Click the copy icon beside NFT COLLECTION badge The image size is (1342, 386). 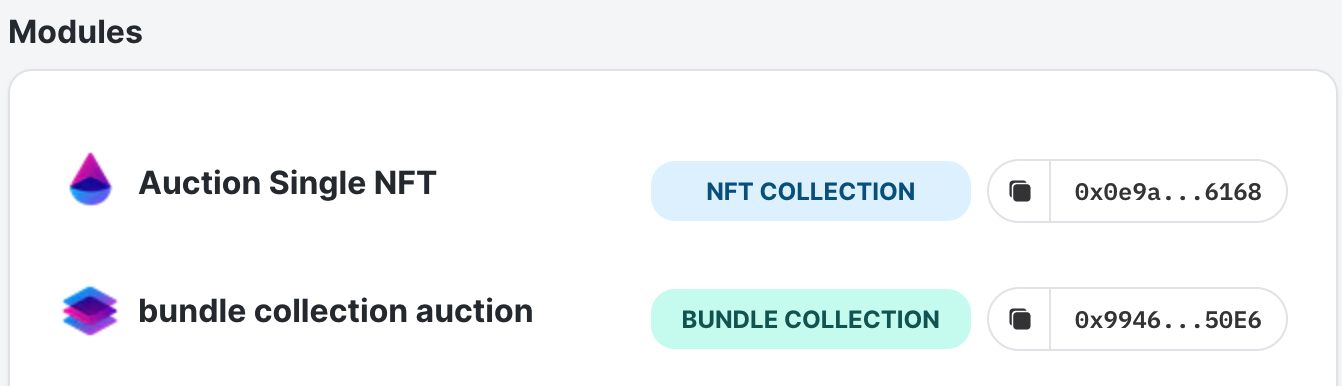(1019, 190)
